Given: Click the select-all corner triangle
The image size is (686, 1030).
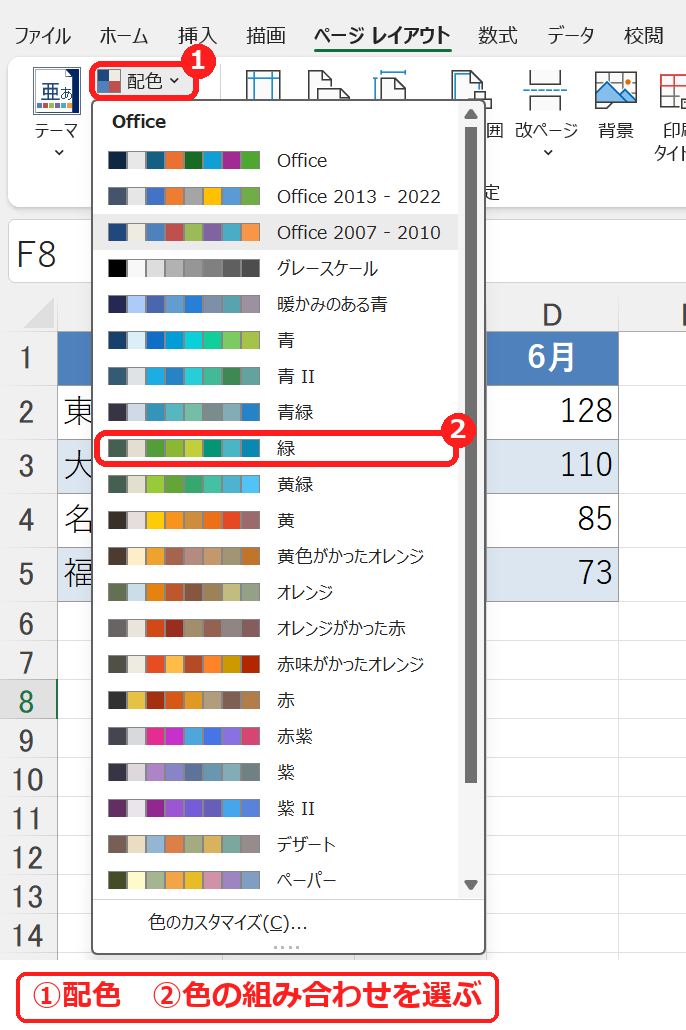Looking at the screenshot, I should coord(39,313).
